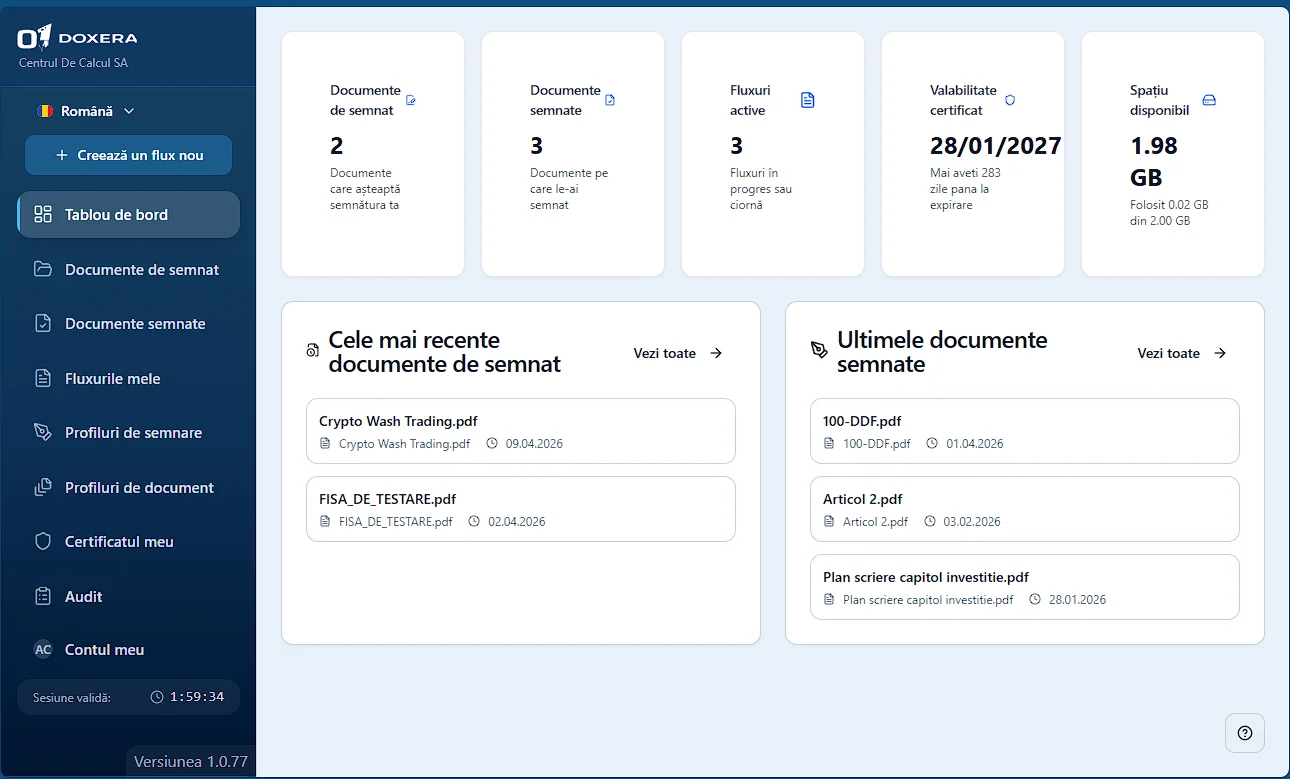Click the dashboard grid icon in sidebar

coord(43,214)
